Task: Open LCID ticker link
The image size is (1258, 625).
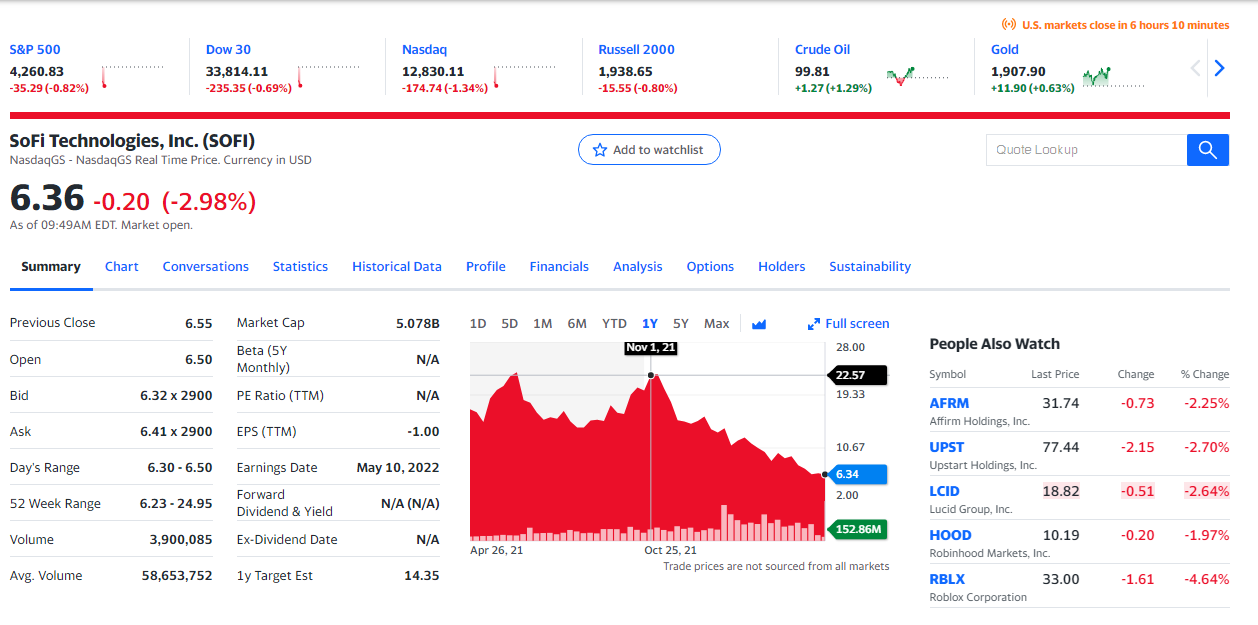Action: (x=945, y=491)
